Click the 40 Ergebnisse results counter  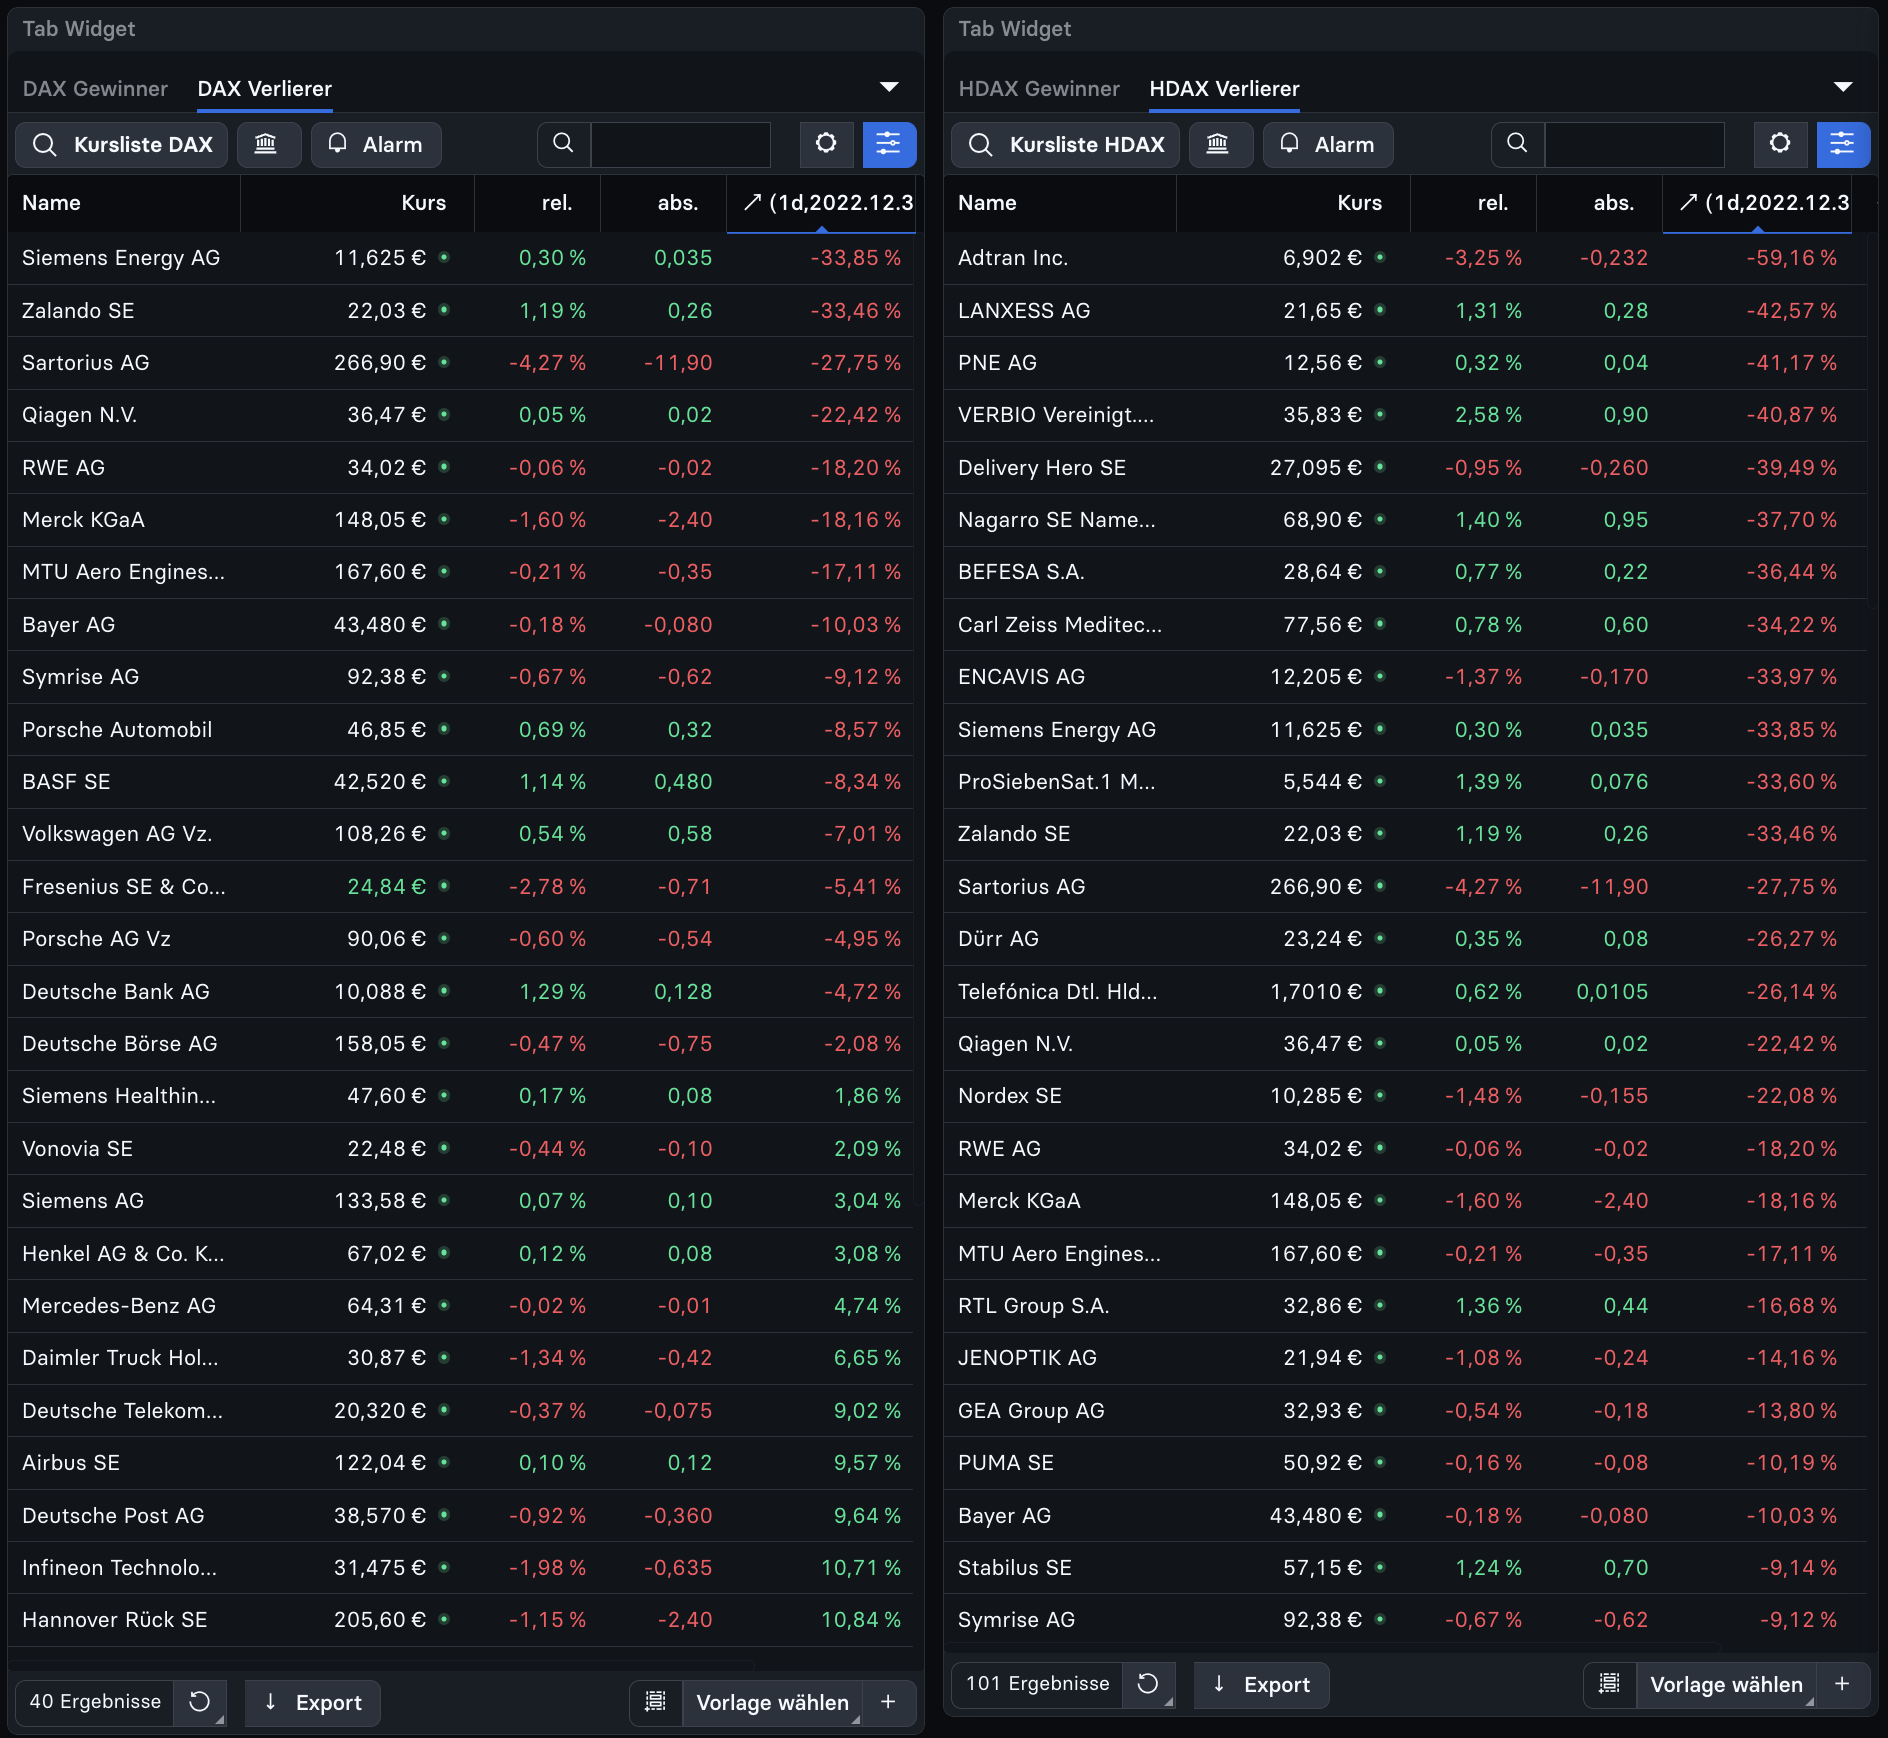click(x=95, y=1702)
